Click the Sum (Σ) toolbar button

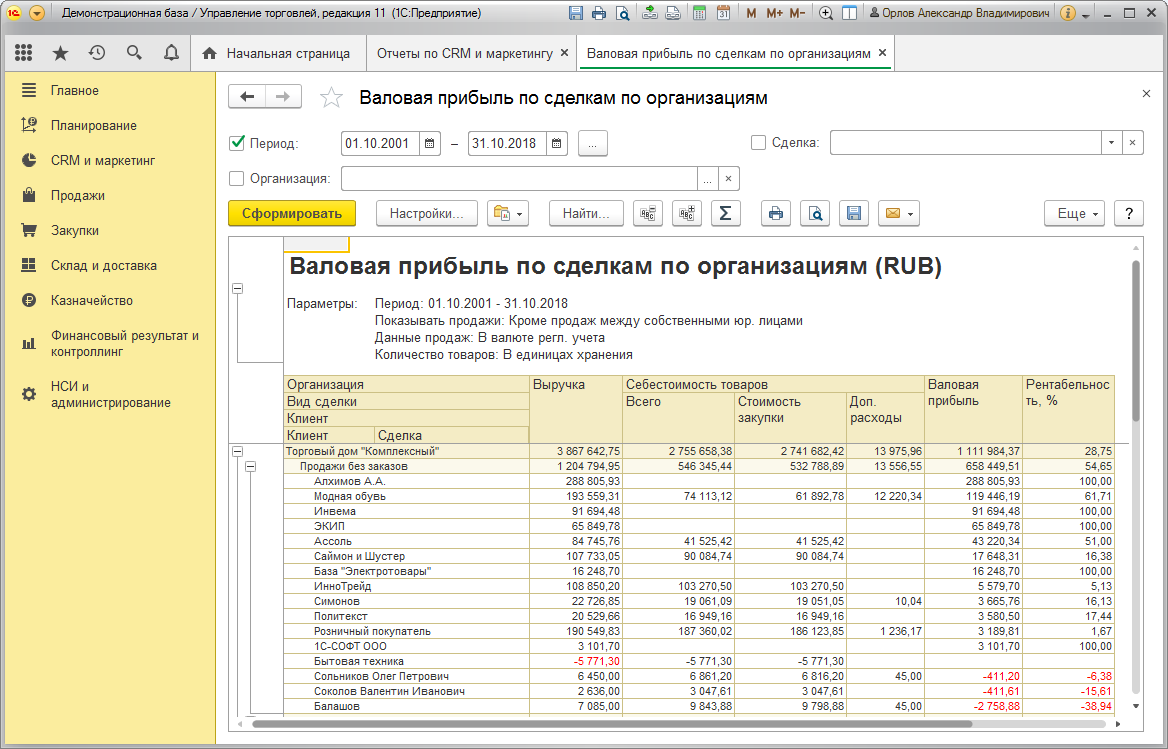coord(726,214)
